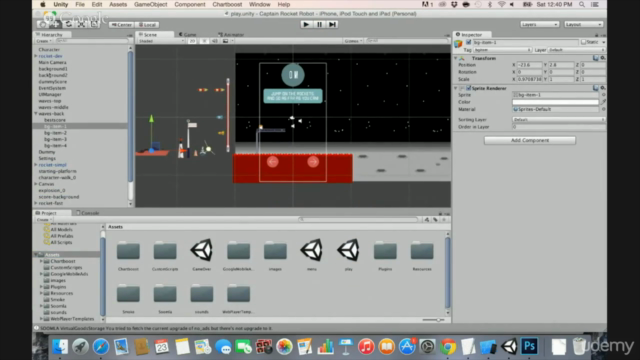
Task: Click the Add Component button
Action: click(530, 140)
